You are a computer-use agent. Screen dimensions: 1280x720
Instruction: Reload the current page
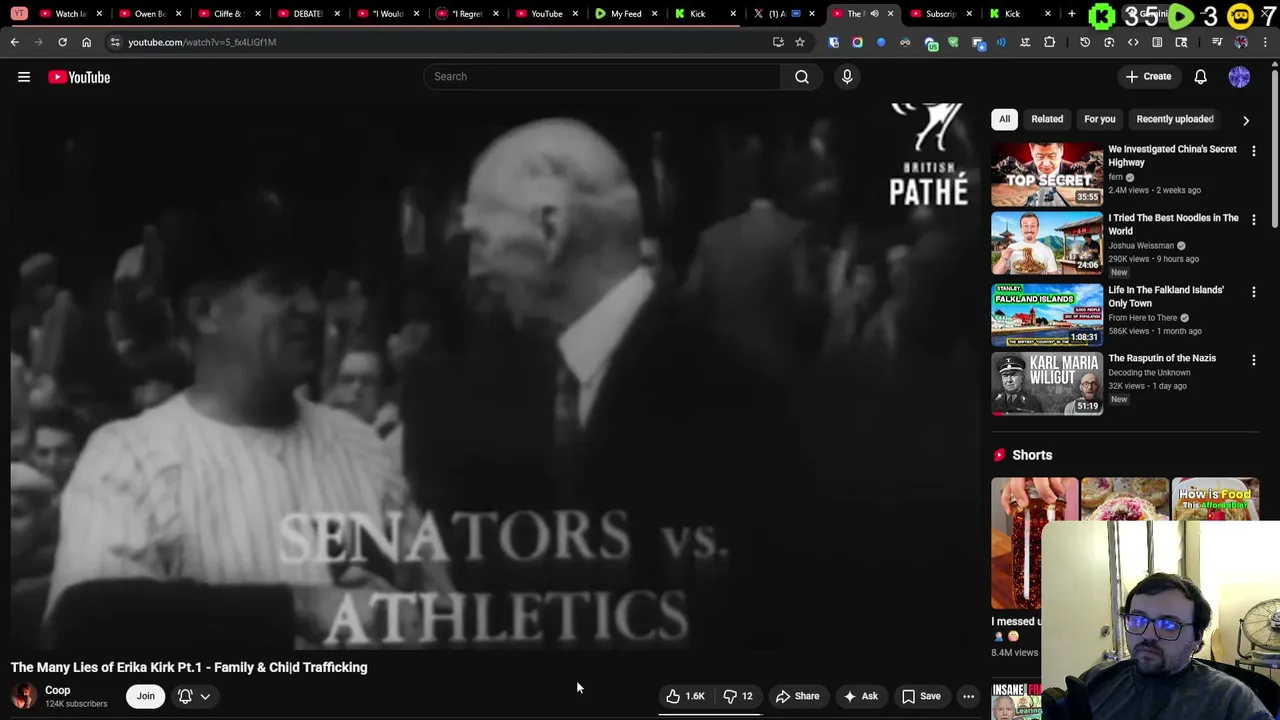coord(62,42)
